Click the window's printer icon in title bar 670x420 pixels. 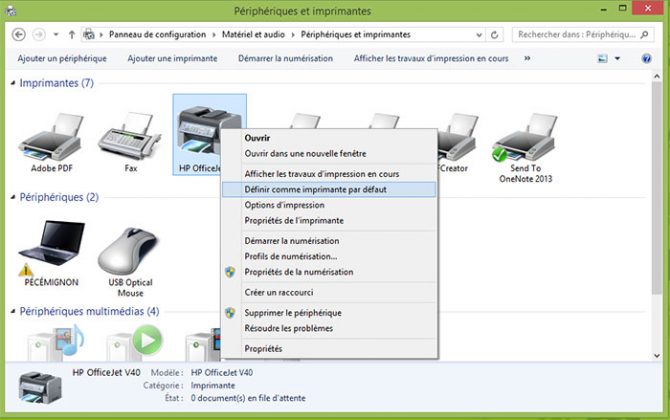(10, 11)
